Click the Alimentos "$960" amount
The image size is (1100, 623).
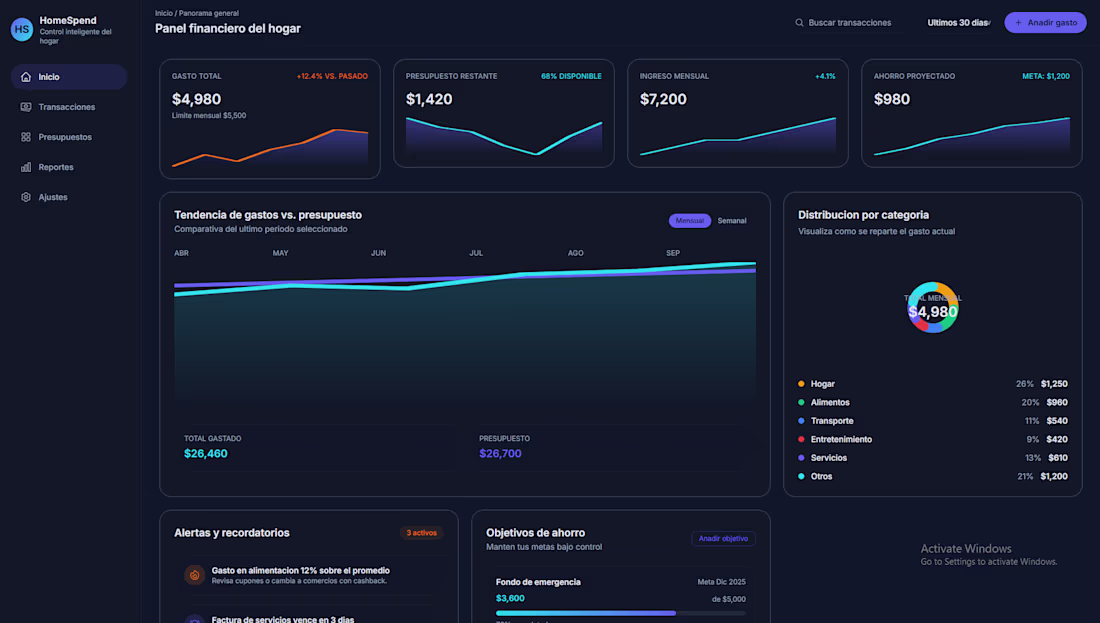pos(1057,403)
